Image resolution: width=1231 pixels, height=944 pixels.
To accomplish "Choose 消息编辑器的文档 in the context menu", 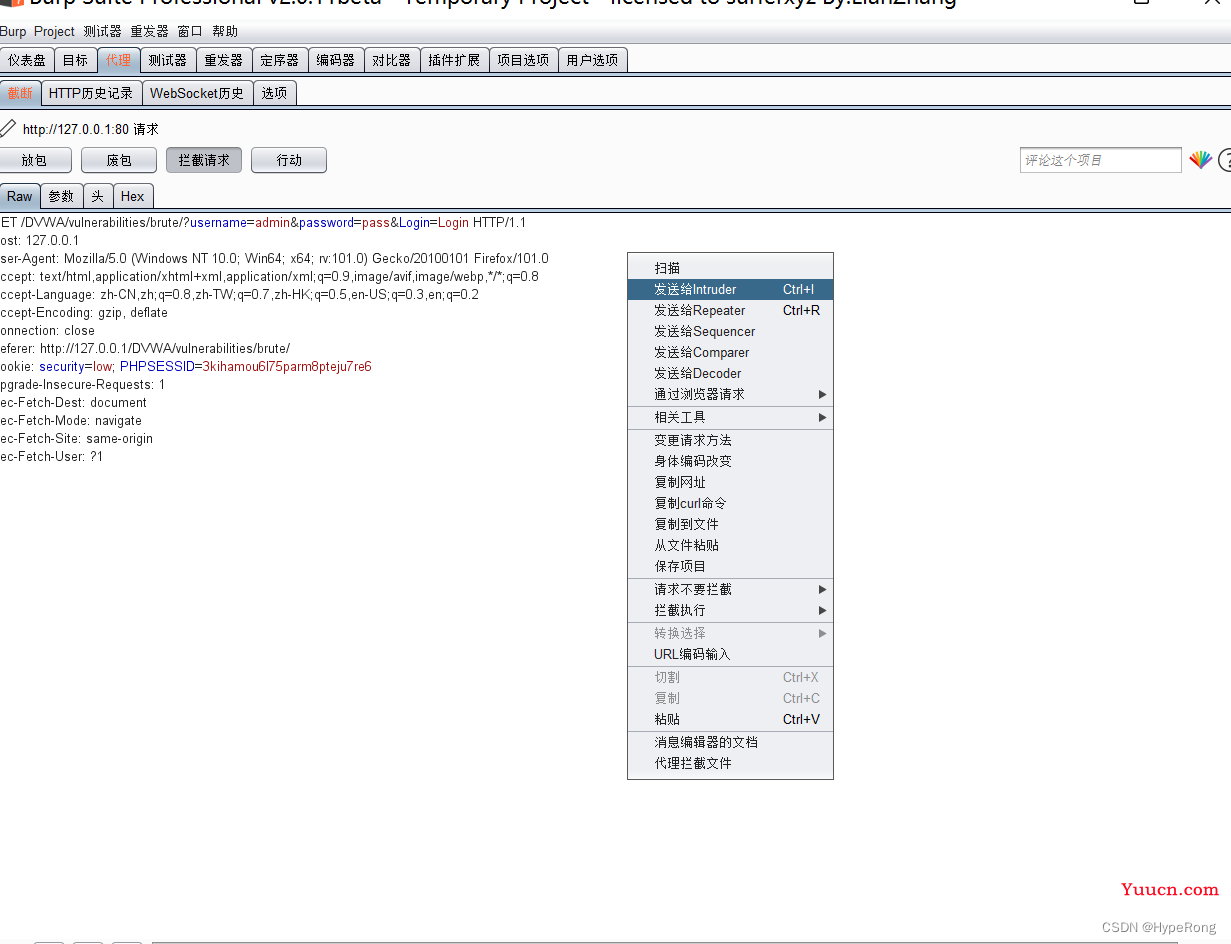I will click(730, 742).
